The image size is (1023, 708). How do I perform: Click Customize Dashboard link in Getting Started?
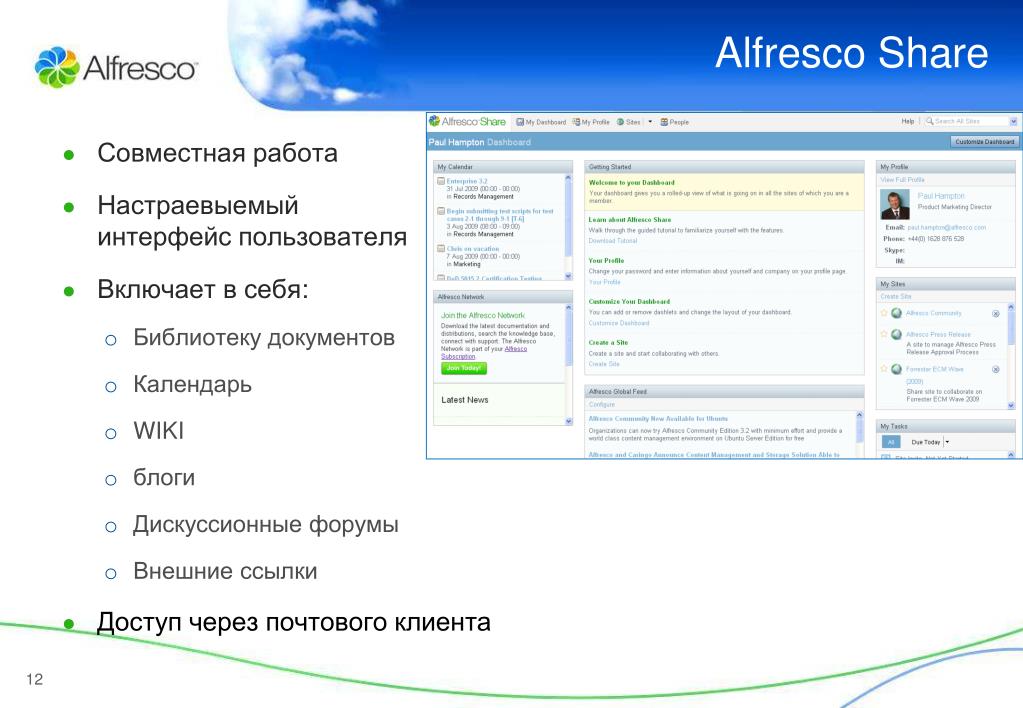618,323
